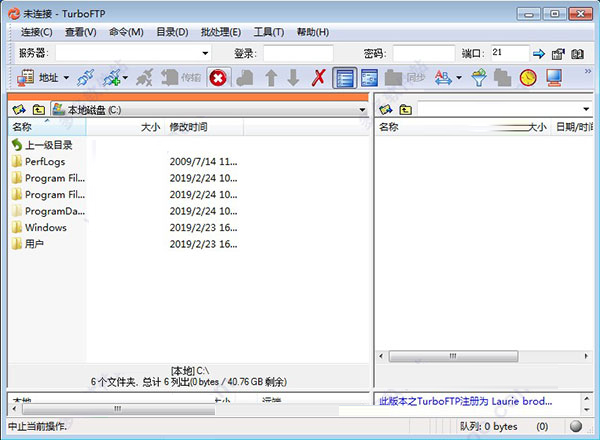Image resolution: width=600 pixels, height=440 pixels.
Task: Open the 命令(M) menu
Action: [126, 32]
